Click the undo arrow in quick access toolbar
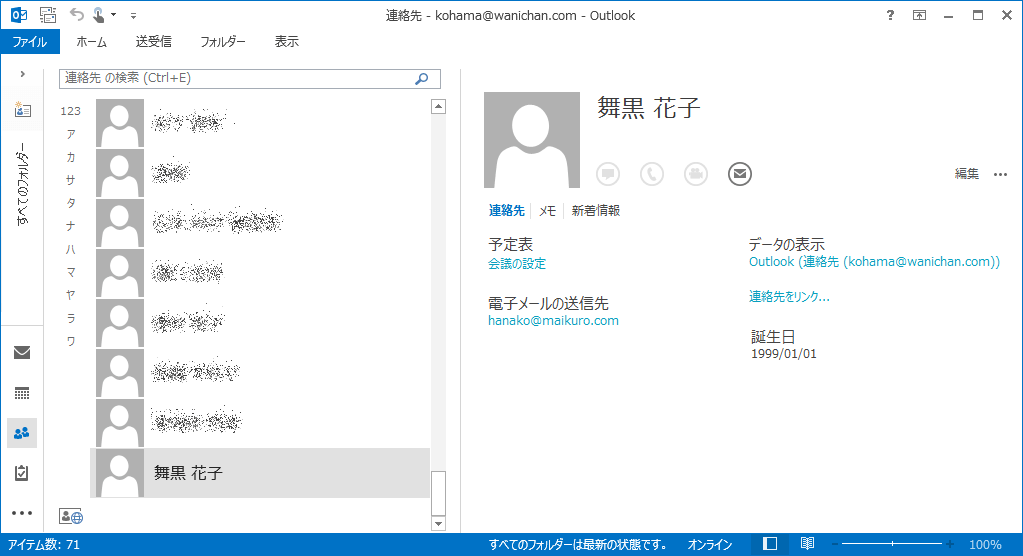This screenshot has height=556, width=1023. point(77,14)
